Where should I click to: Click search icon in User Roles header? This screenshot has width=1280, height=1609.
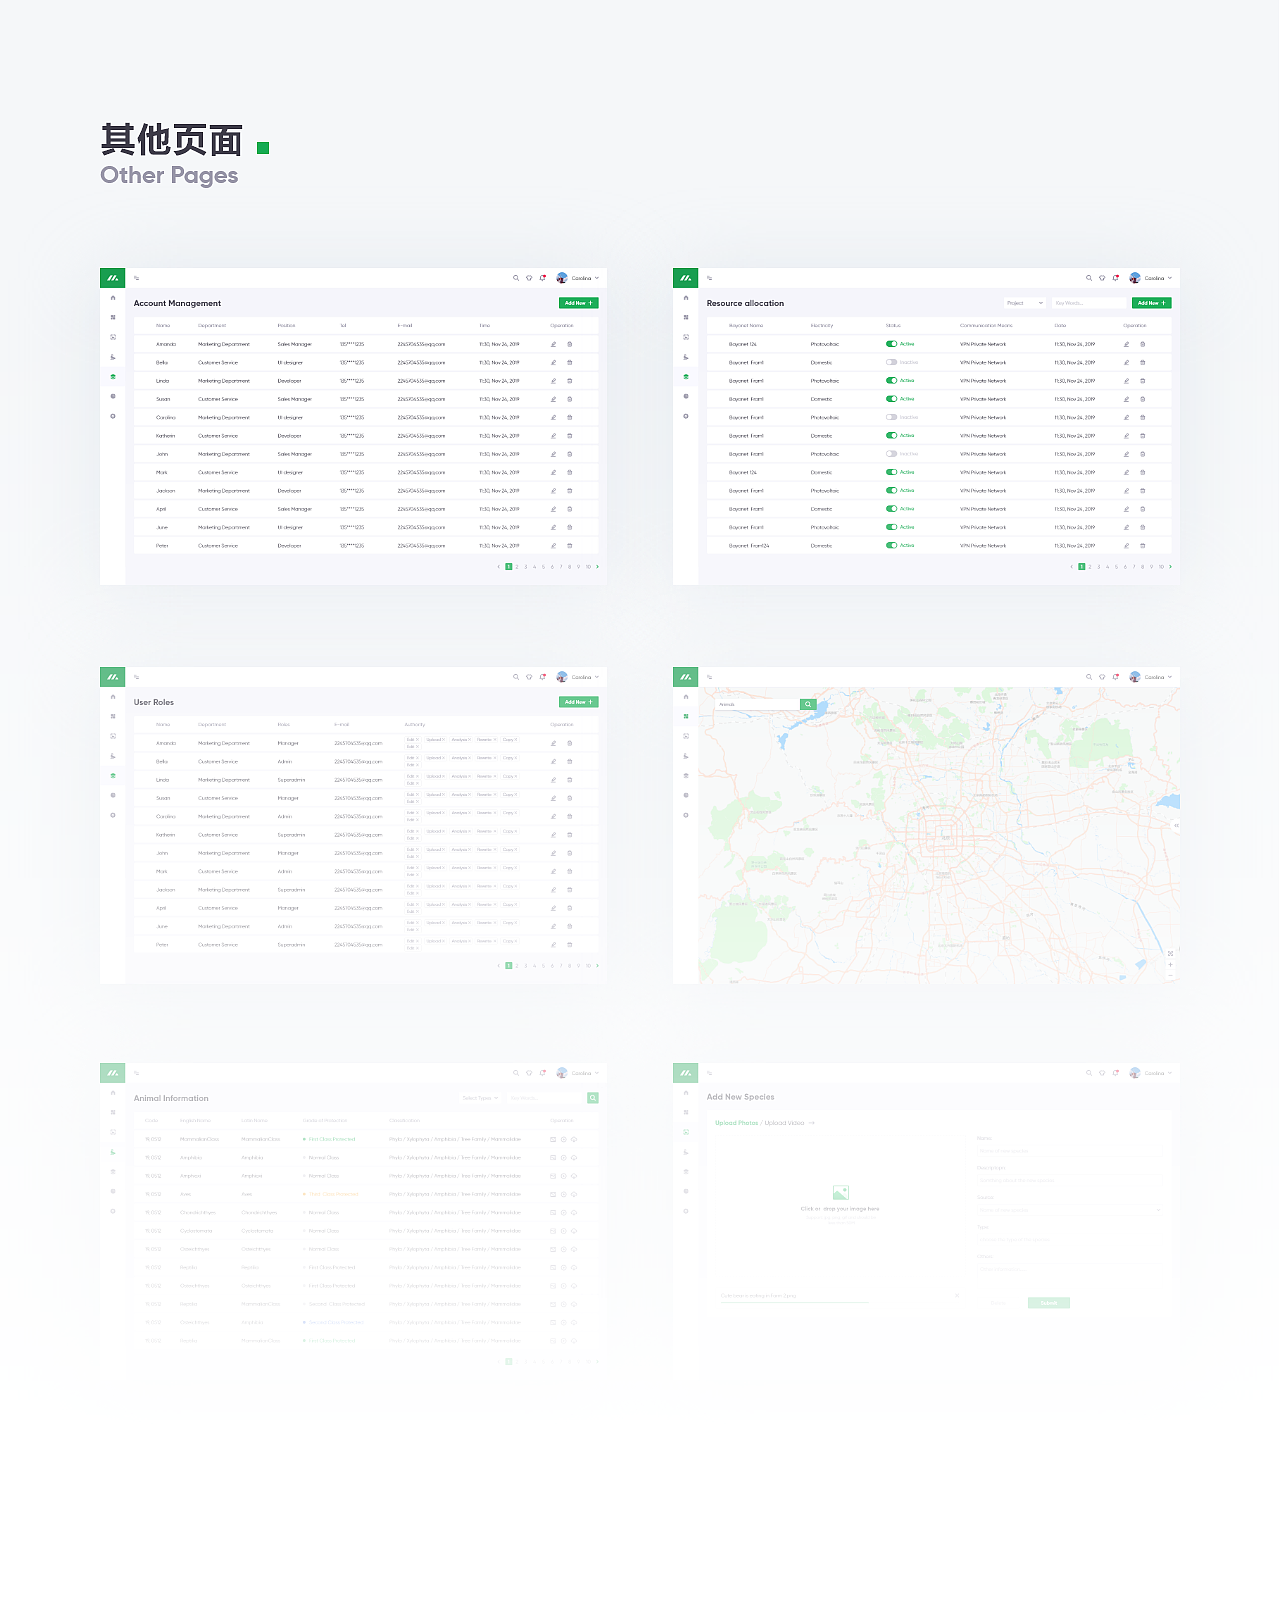(x=516, y=677)
